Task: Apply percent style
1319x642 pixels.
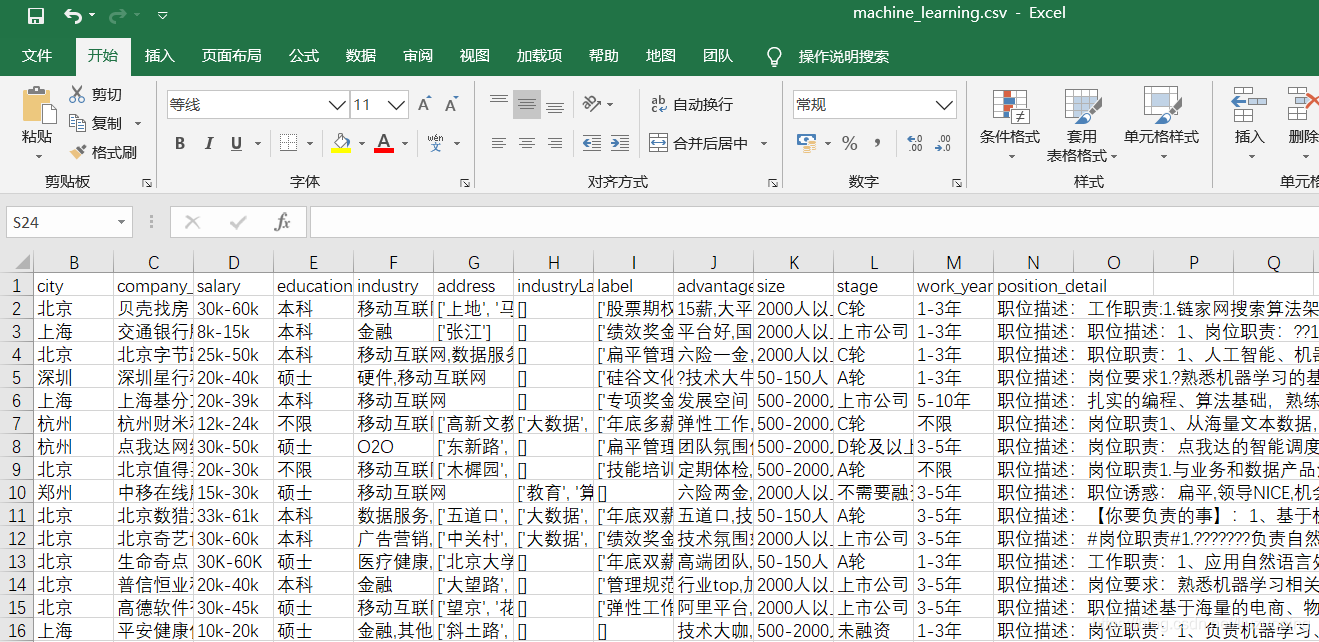Action: point(849,143)
